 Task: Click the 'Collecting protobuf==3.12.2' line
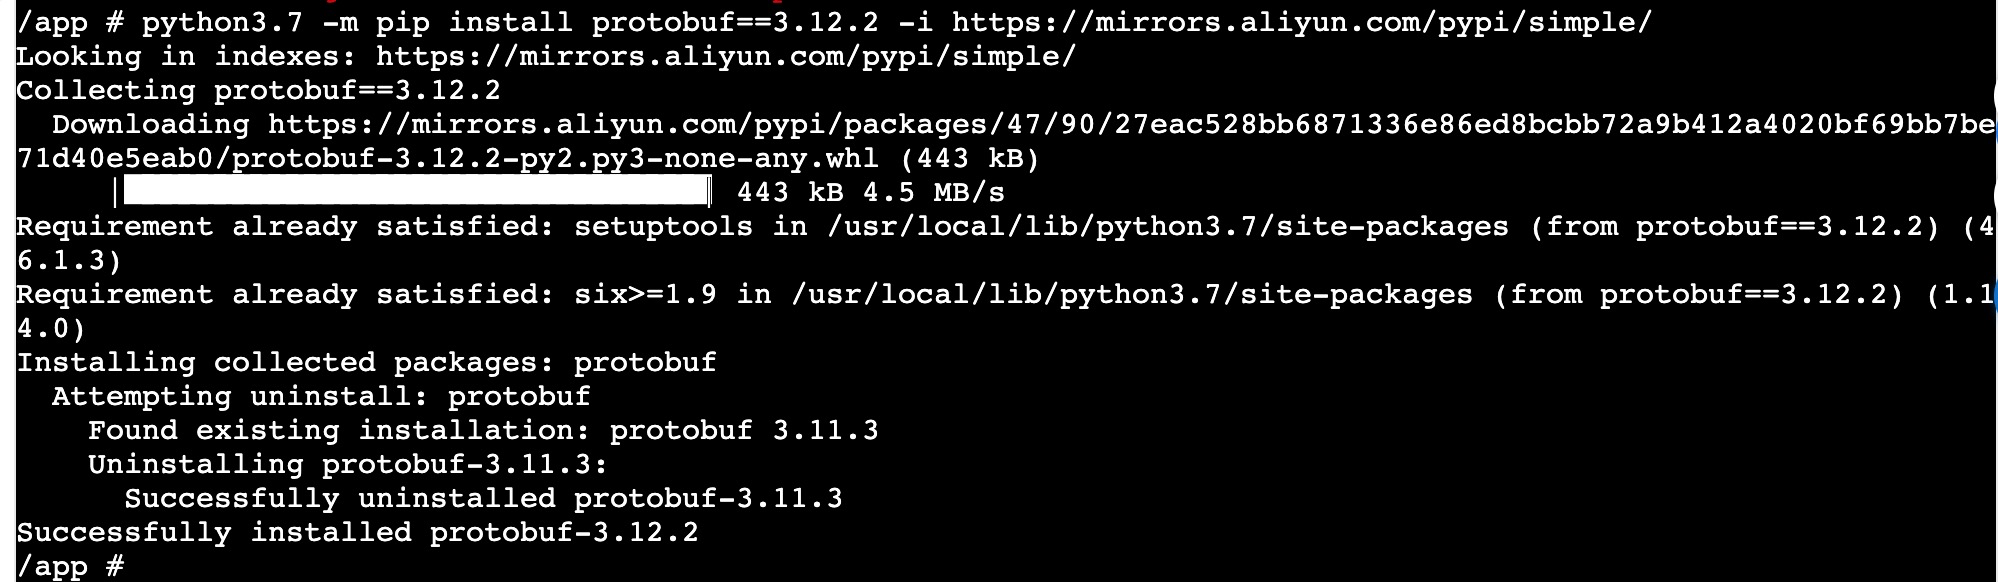(258, 90)
